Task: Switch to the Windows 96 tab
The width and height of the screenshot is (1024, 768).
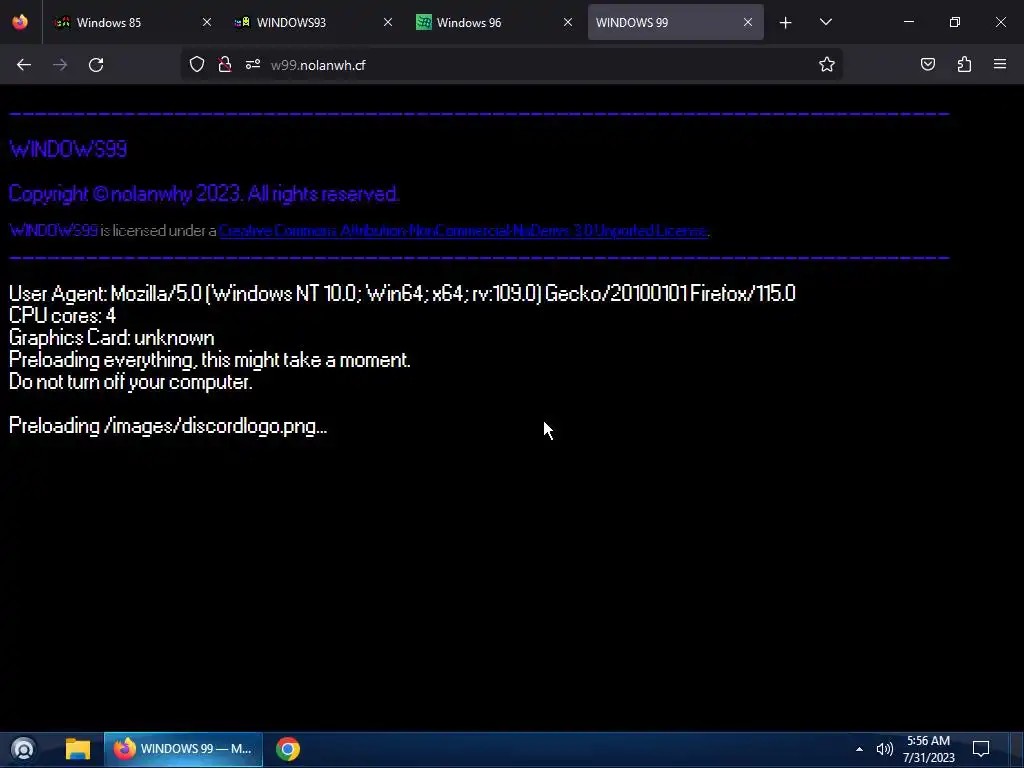Action: click(494, 22)
